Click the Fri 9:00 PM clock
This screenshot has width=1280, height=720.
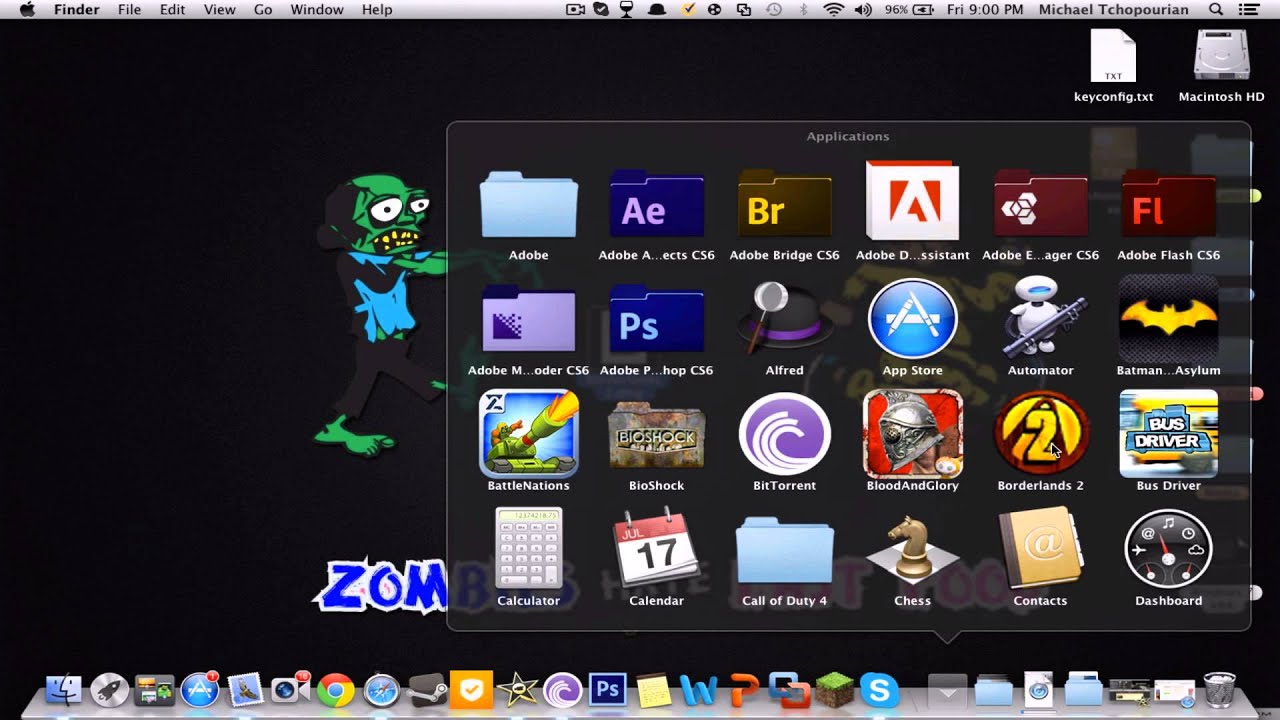(x=983, y=10)
